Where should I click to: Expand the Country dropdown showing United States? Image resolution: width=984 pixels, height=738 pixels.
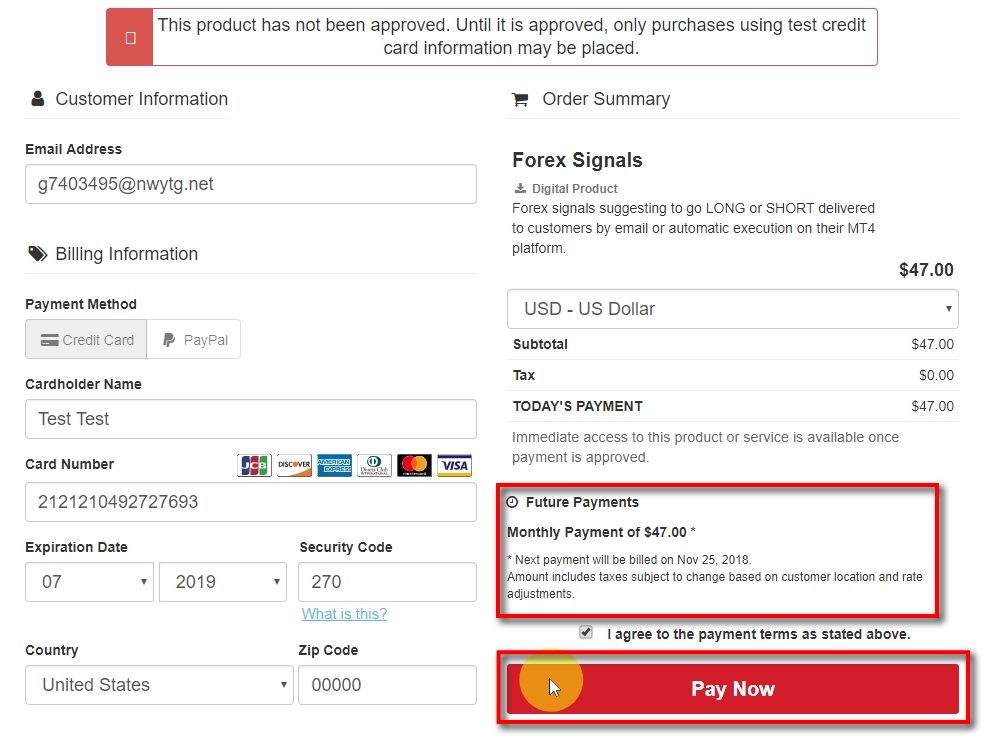[159, 685]
